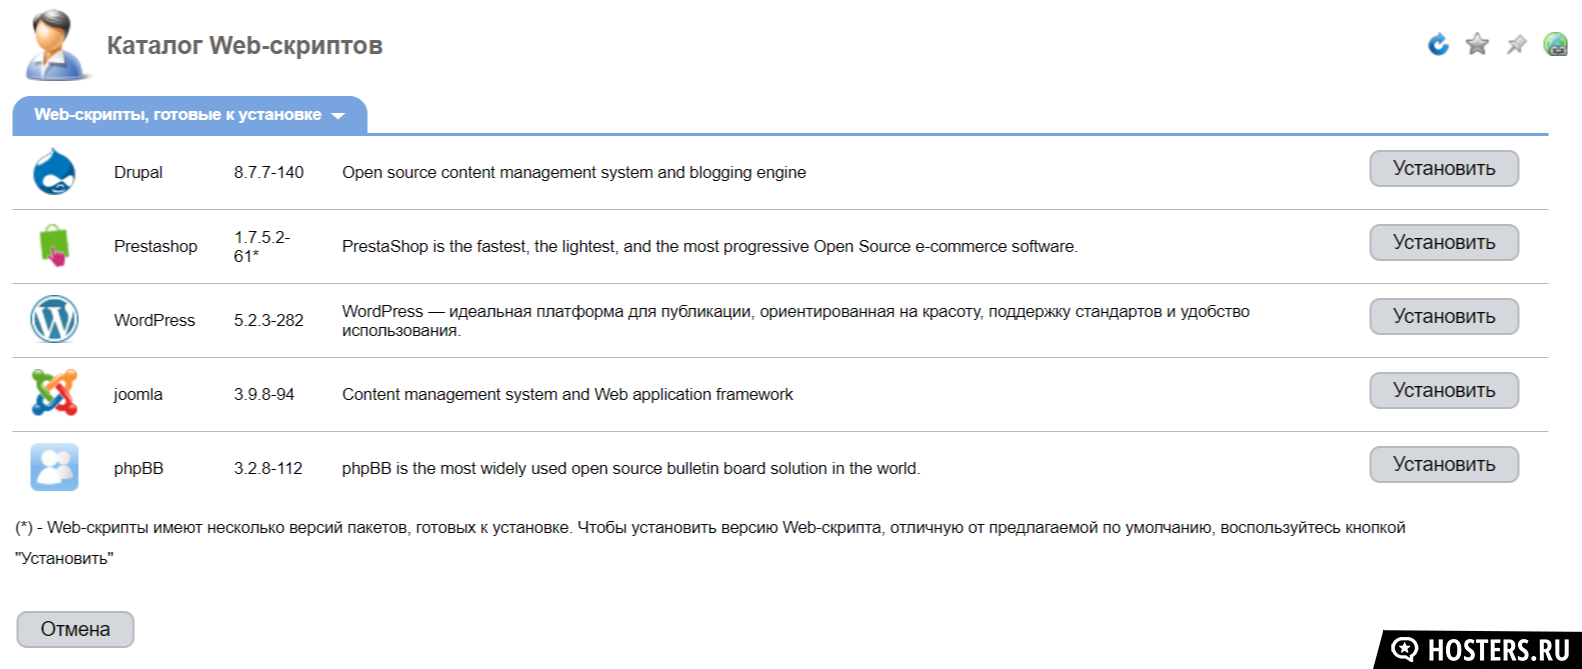
Task: Click the phpBB users icon
Action: tap(54, 467)
